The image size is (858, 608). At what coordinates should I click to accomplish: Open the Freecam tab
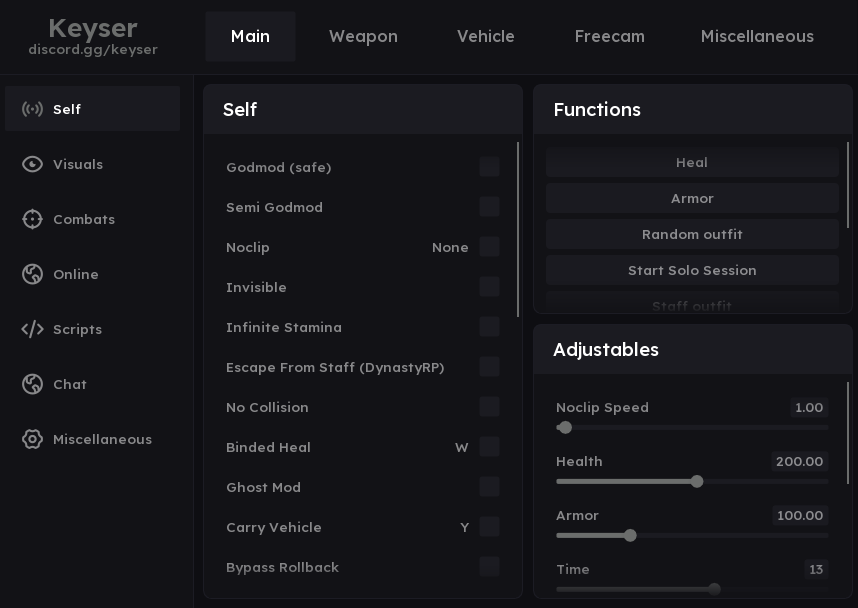tap(609, 36)
